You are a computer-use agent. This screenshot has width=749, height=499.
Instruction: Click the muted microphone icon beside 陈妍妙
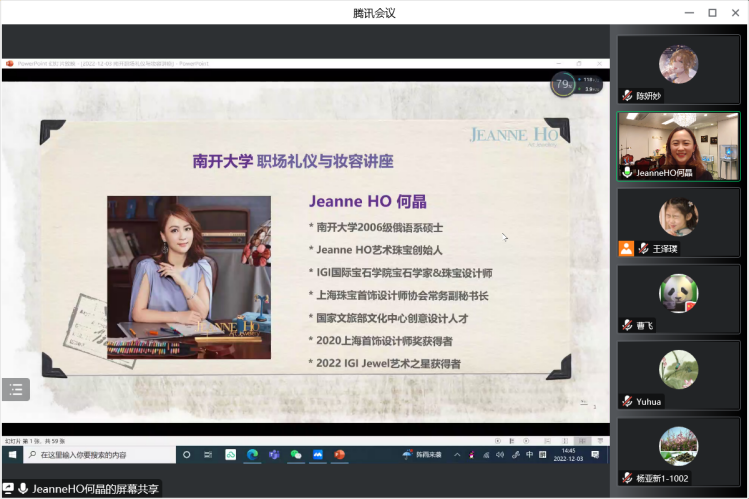pyautogui.click(x=627, y=96)
